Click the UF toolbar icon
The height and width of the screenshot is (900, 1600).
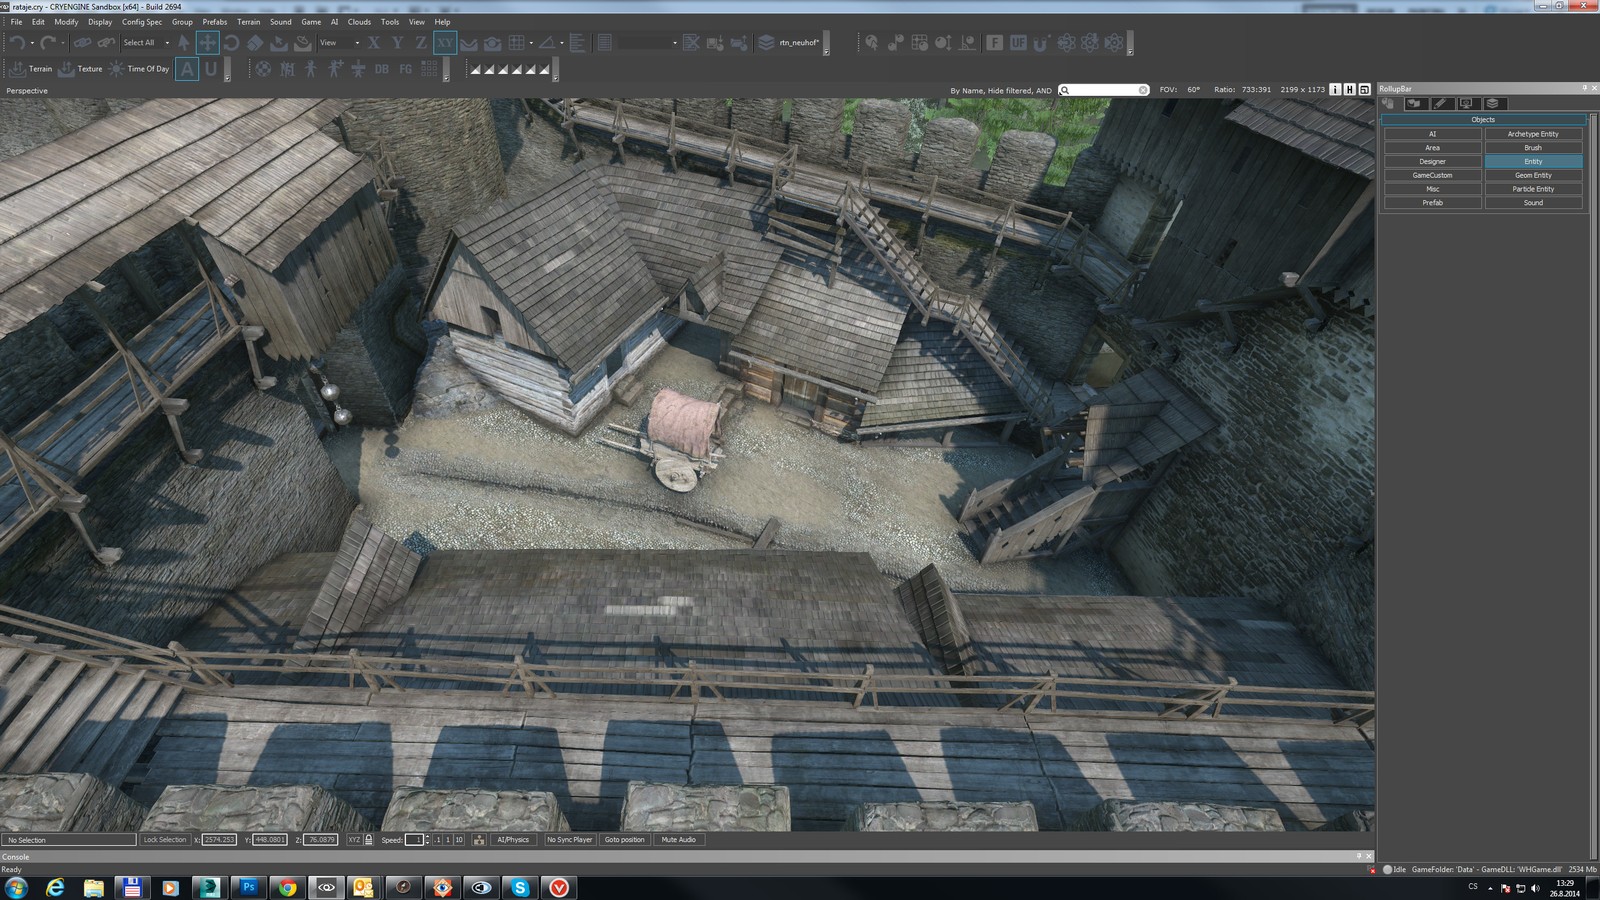[1018, 42]
